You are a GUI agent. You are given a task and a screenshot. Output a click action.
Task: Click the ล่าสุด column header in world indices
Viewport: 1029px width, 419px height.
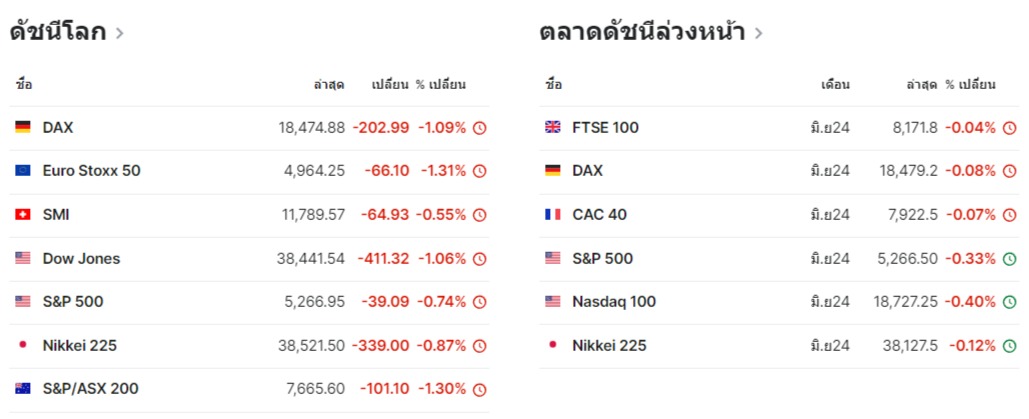click(x=329, y=85)
